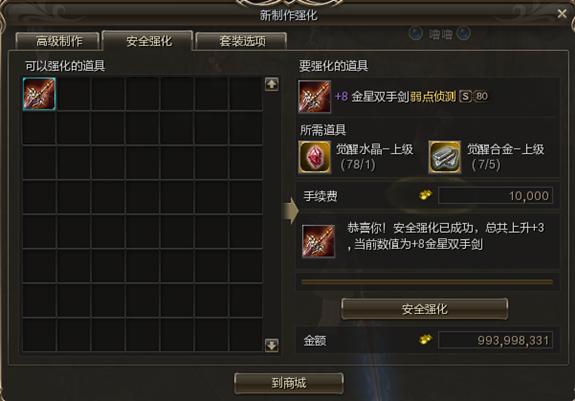Click the sword icon in success message
The height and width of the screenshot is (401, 575).
tap(318, 242)
